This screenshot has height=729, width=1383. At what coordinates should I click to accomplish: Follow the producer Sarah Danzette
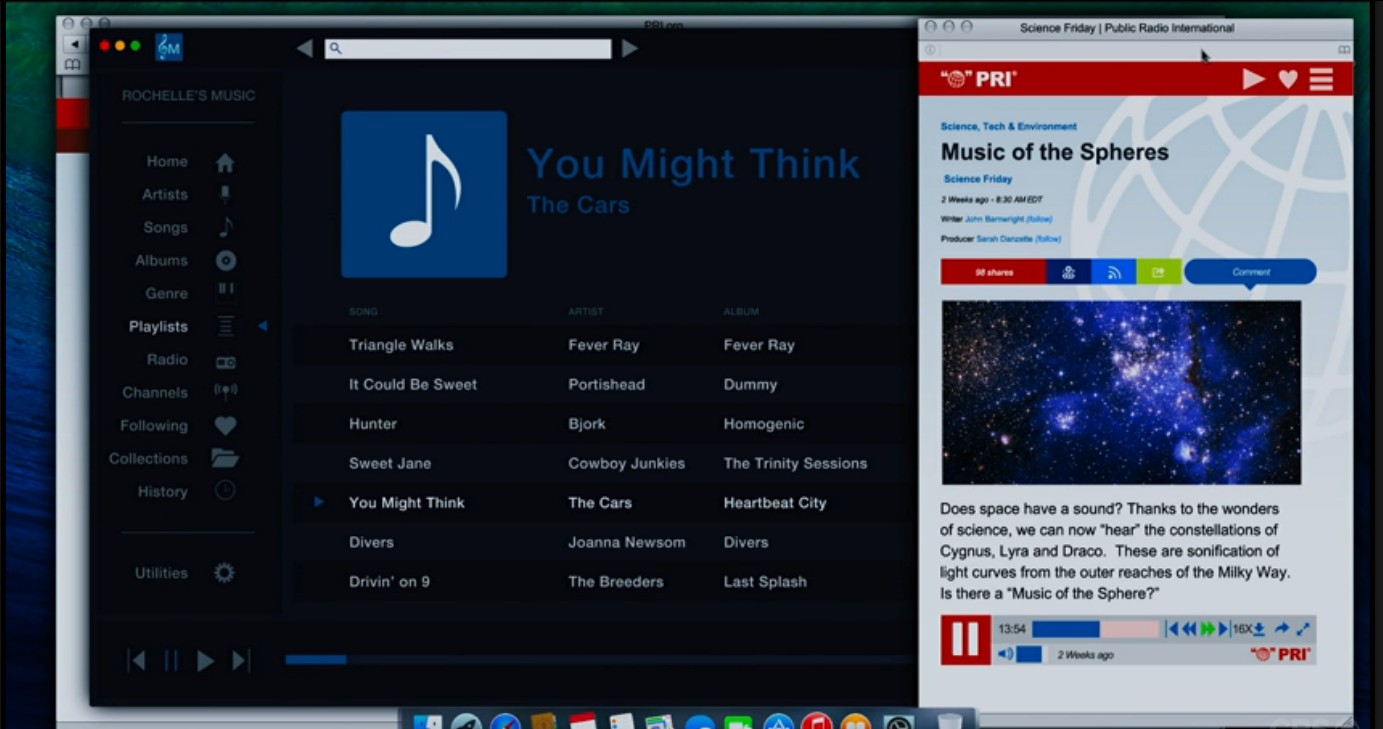pos(1048,239)
